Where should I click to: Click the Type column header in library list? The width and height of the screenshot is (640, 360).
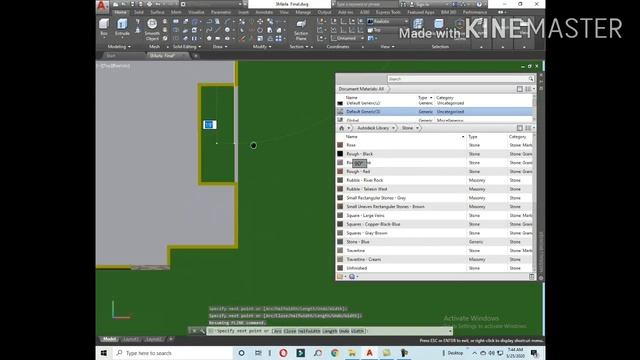[x=473, y=137]
